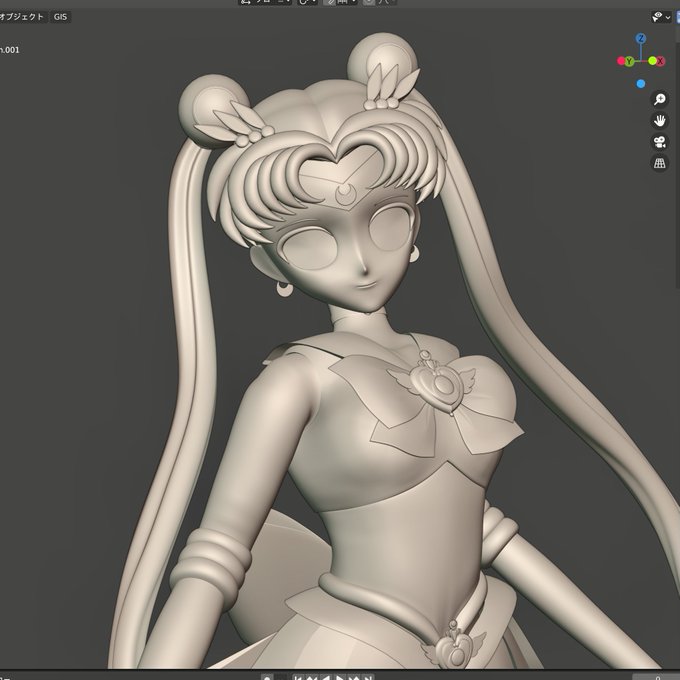The height and width of the screenshot is (680, 680).
Task: Snap view to the X axis on gizmo
Action: (x=660, y=61)
